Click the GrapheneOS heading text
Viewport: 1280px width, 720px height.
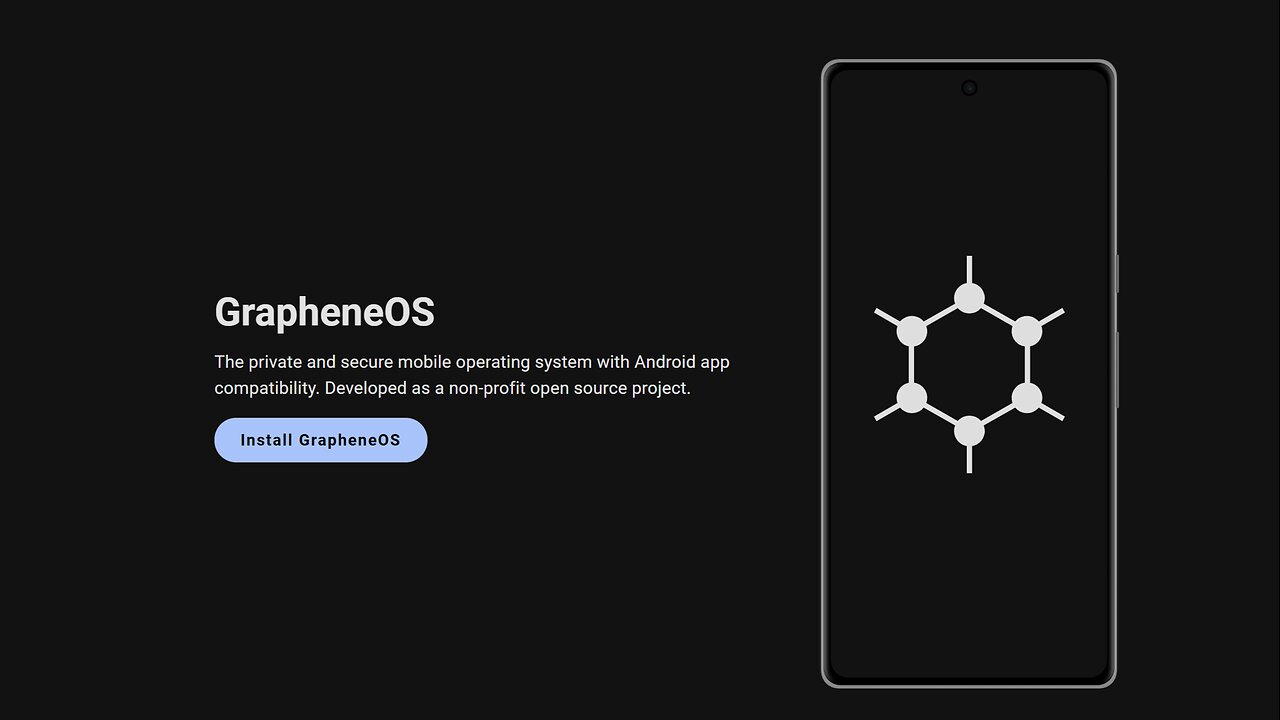[325, 312]
